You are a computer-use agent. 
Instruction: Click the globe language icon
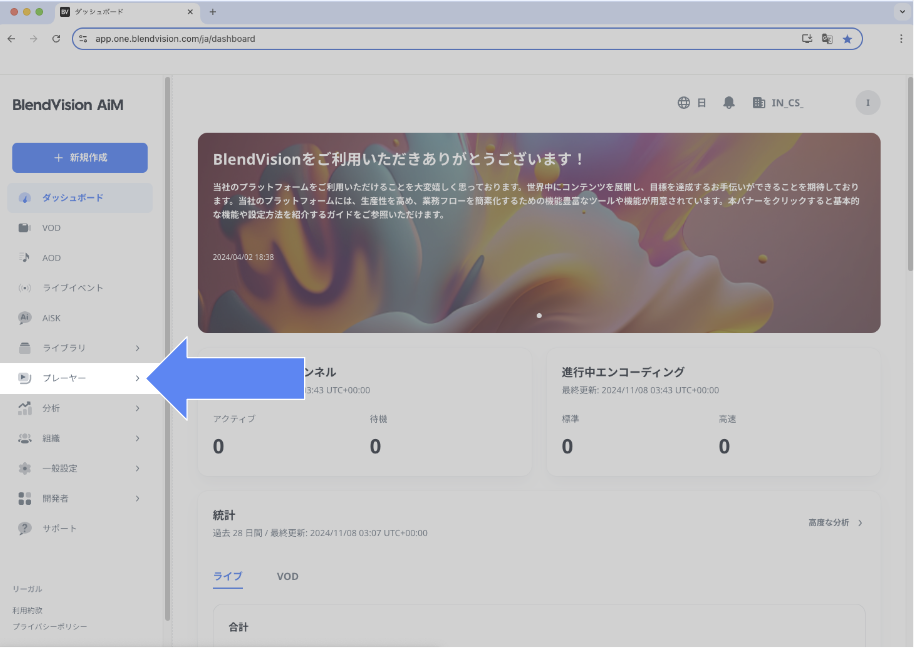pos(684,103)
